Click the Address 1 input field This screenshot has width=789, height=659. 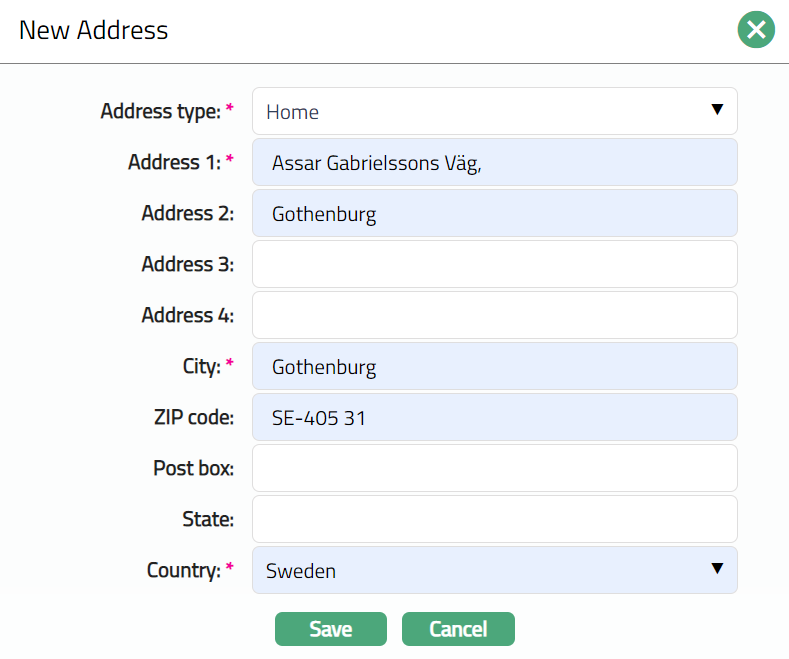(494, 162)
